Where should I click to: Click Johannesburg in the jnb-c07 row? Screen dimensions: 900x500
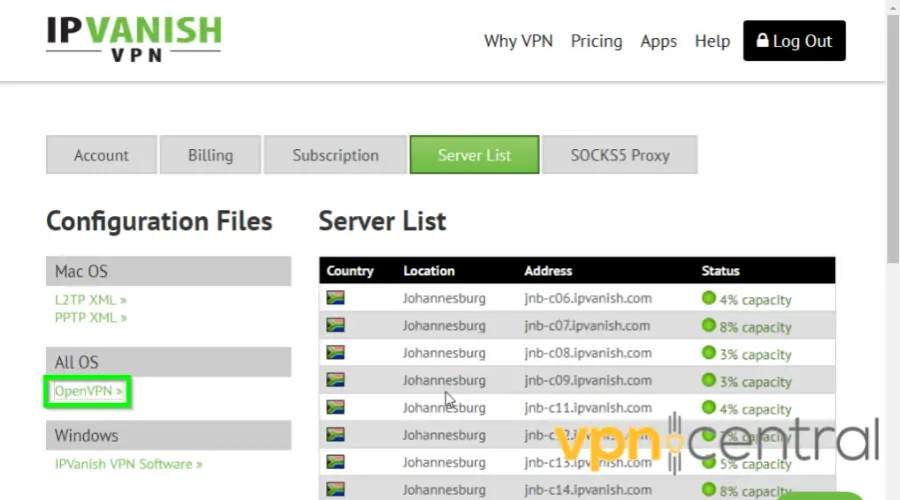point(444,325)
